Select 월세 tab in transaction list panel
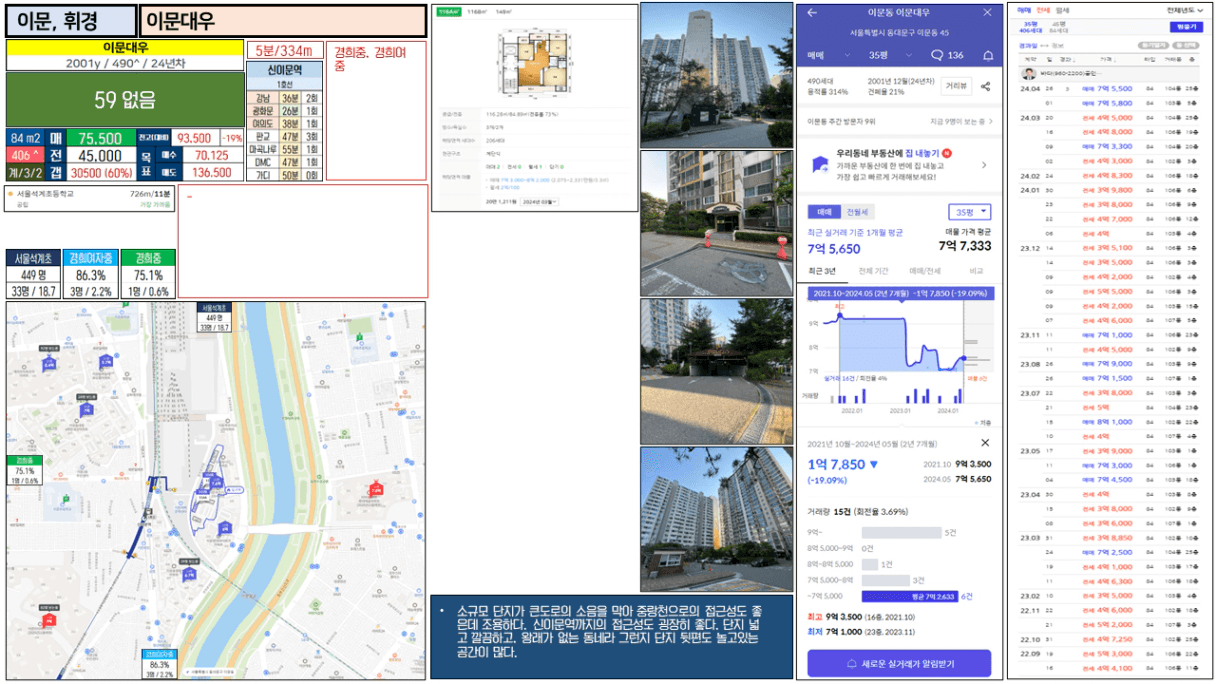The image size is (1216, 684). [x=1062, y=9]
